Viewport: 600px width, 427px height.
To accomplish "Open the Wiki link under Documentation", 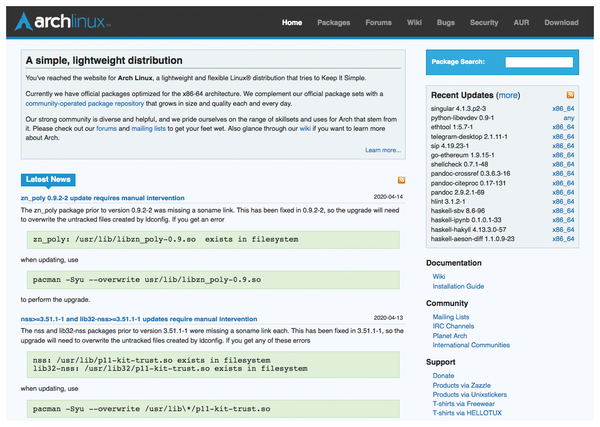I will point(439,276).
